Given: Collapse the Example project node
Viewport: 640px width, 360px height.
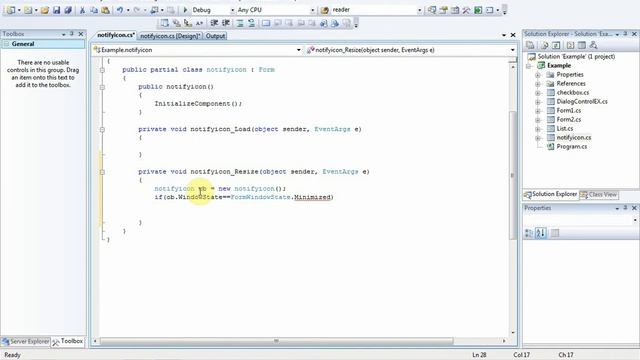Looking at the screenshot, I should [529, 66].
